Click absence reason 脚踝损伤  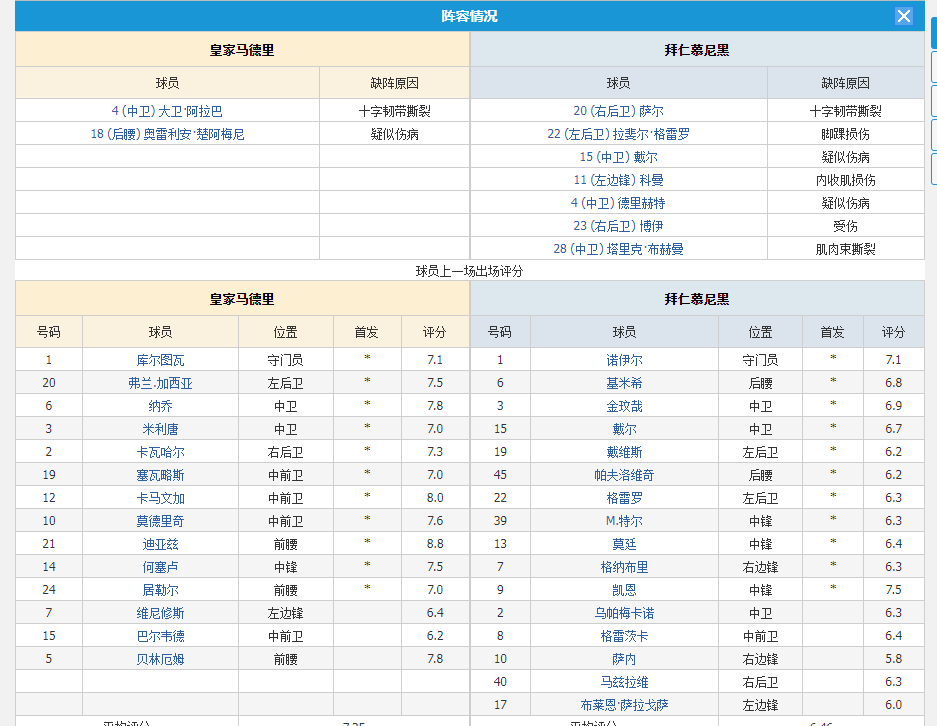click(x=846, y=134)
